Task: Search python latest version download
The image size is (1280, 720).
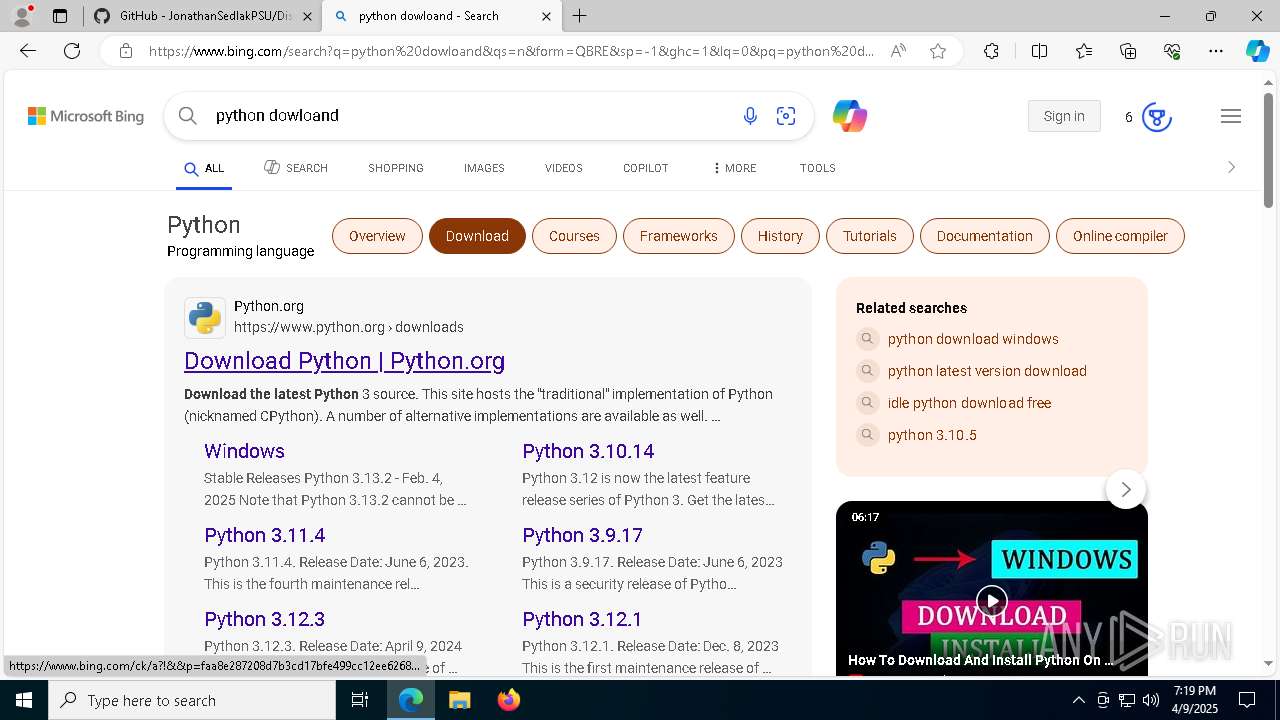Action: [x=987, y=371]
